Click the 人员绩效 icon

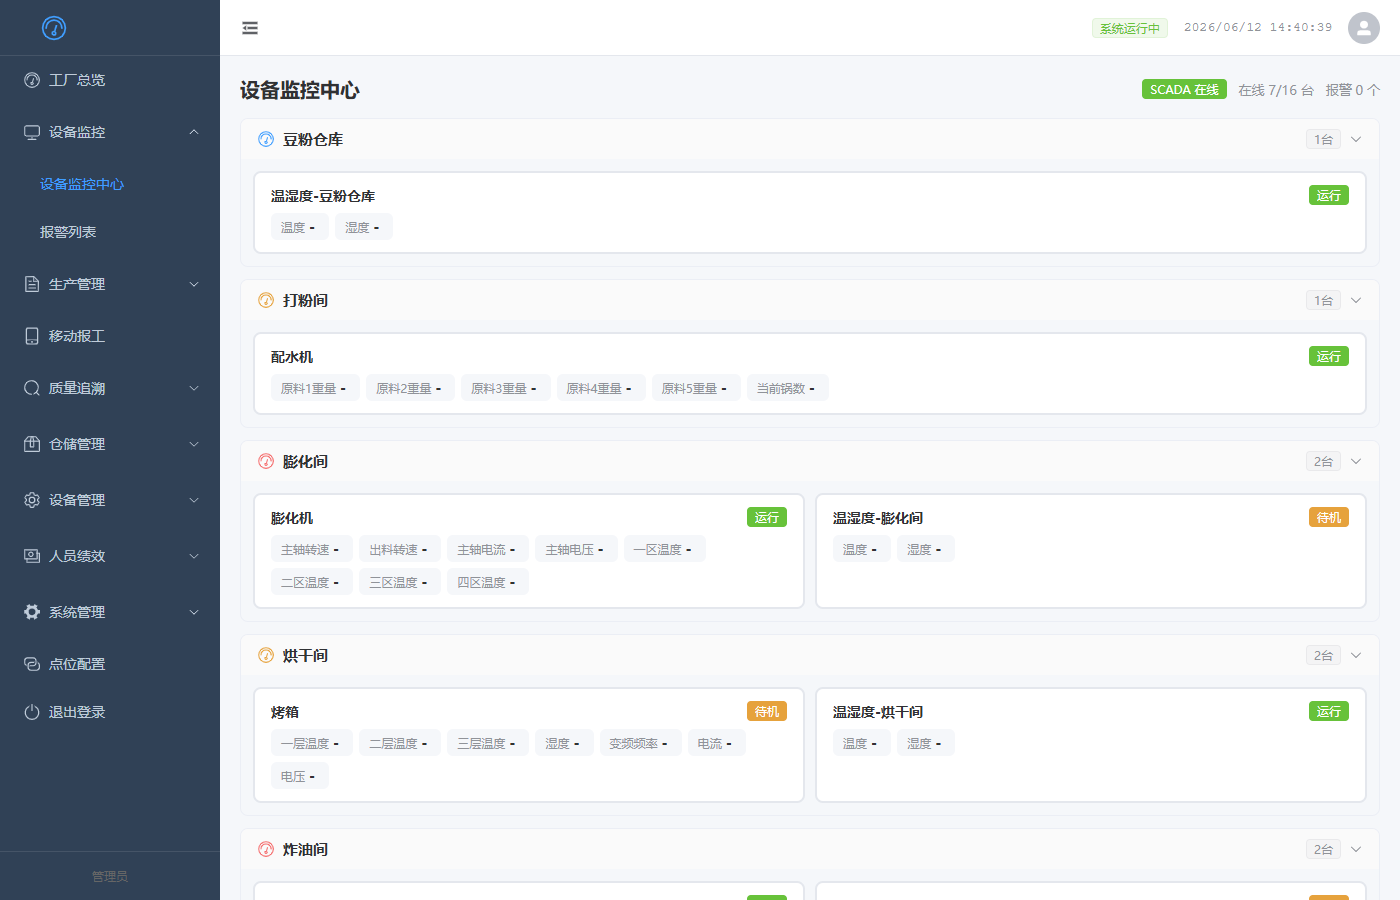coord(32,556)
